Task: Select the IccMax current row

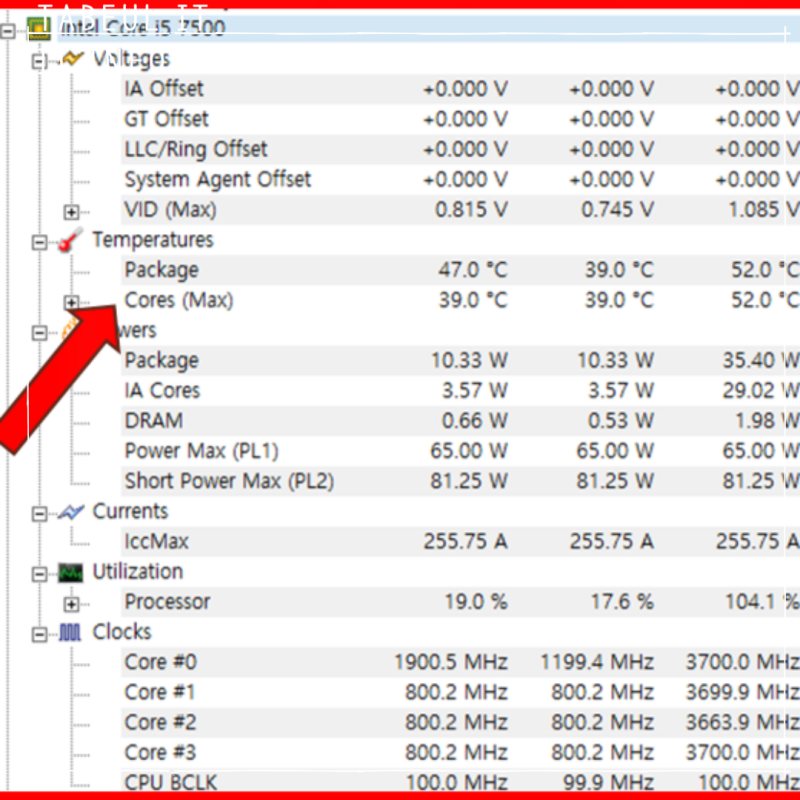Action: tap(459, 541)
